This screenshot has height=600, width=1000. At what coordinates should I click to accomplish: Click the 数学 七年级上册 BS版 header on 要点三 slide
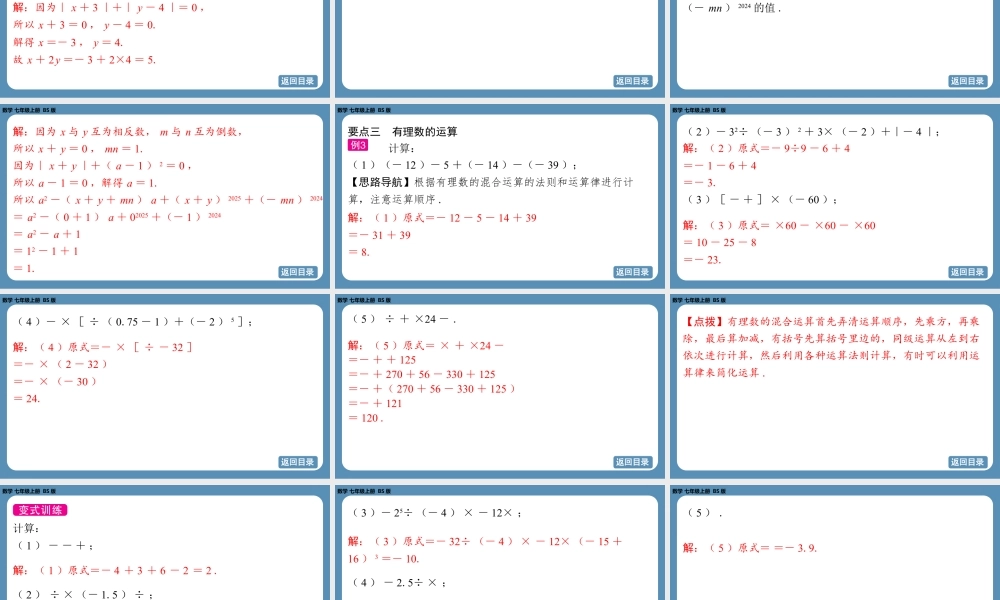coord(363,111)
